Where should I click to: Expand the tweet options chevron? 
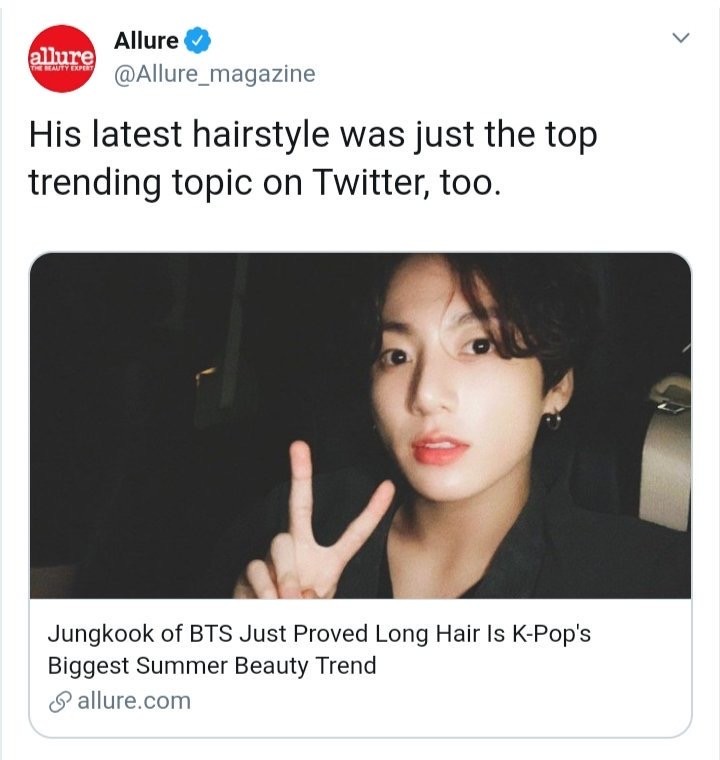pyautogui.click(x=681, y=37)
